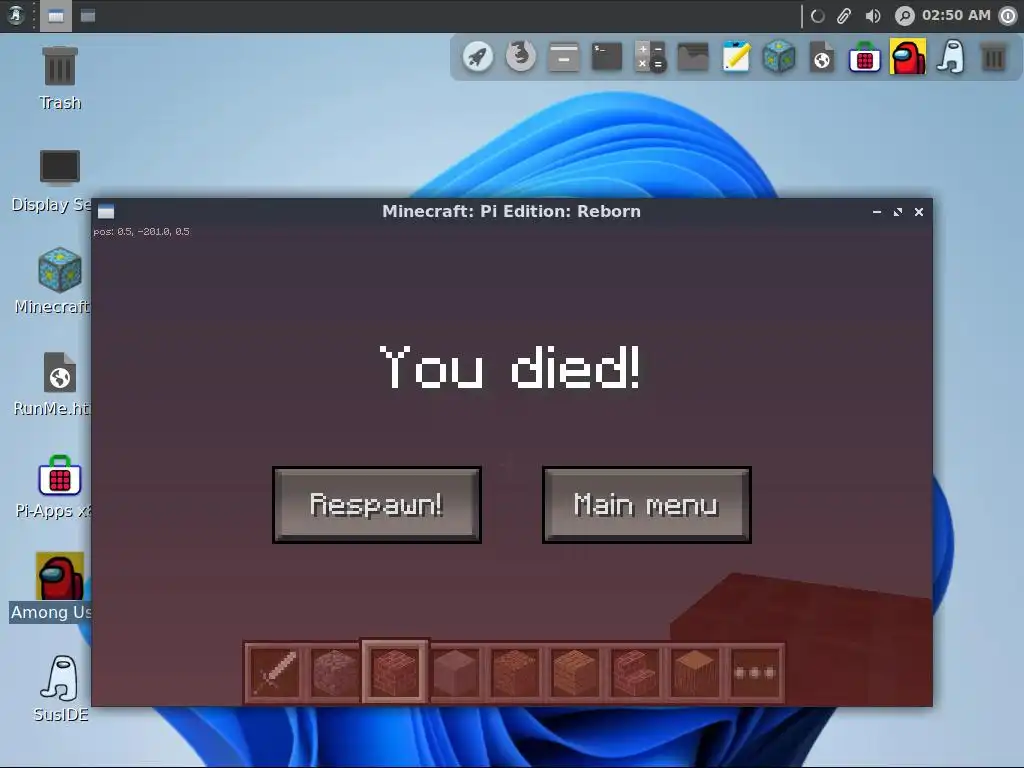Open the calculator from the dock
This screenshot has height=768, width=1024.
[650, 57]
